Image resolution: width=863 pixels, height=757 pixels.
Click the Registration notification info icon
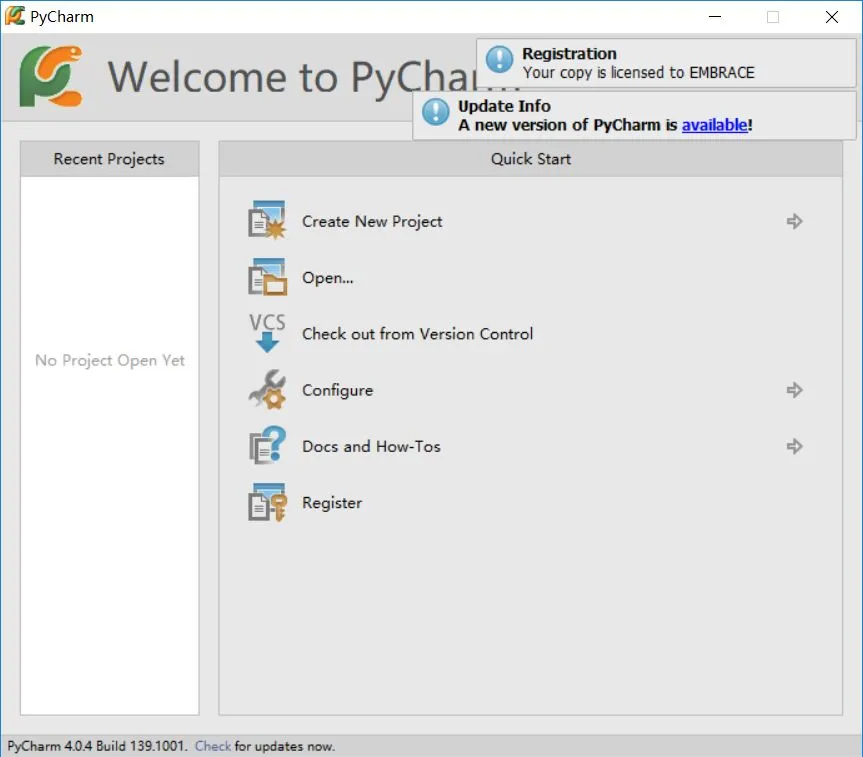point(499,59)
